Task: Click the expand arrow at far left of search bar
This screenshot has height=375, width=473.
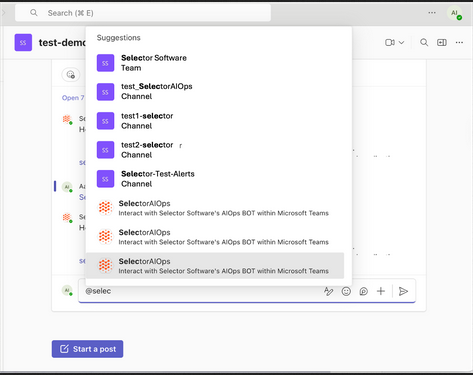Action: click(x=3, y=13)
